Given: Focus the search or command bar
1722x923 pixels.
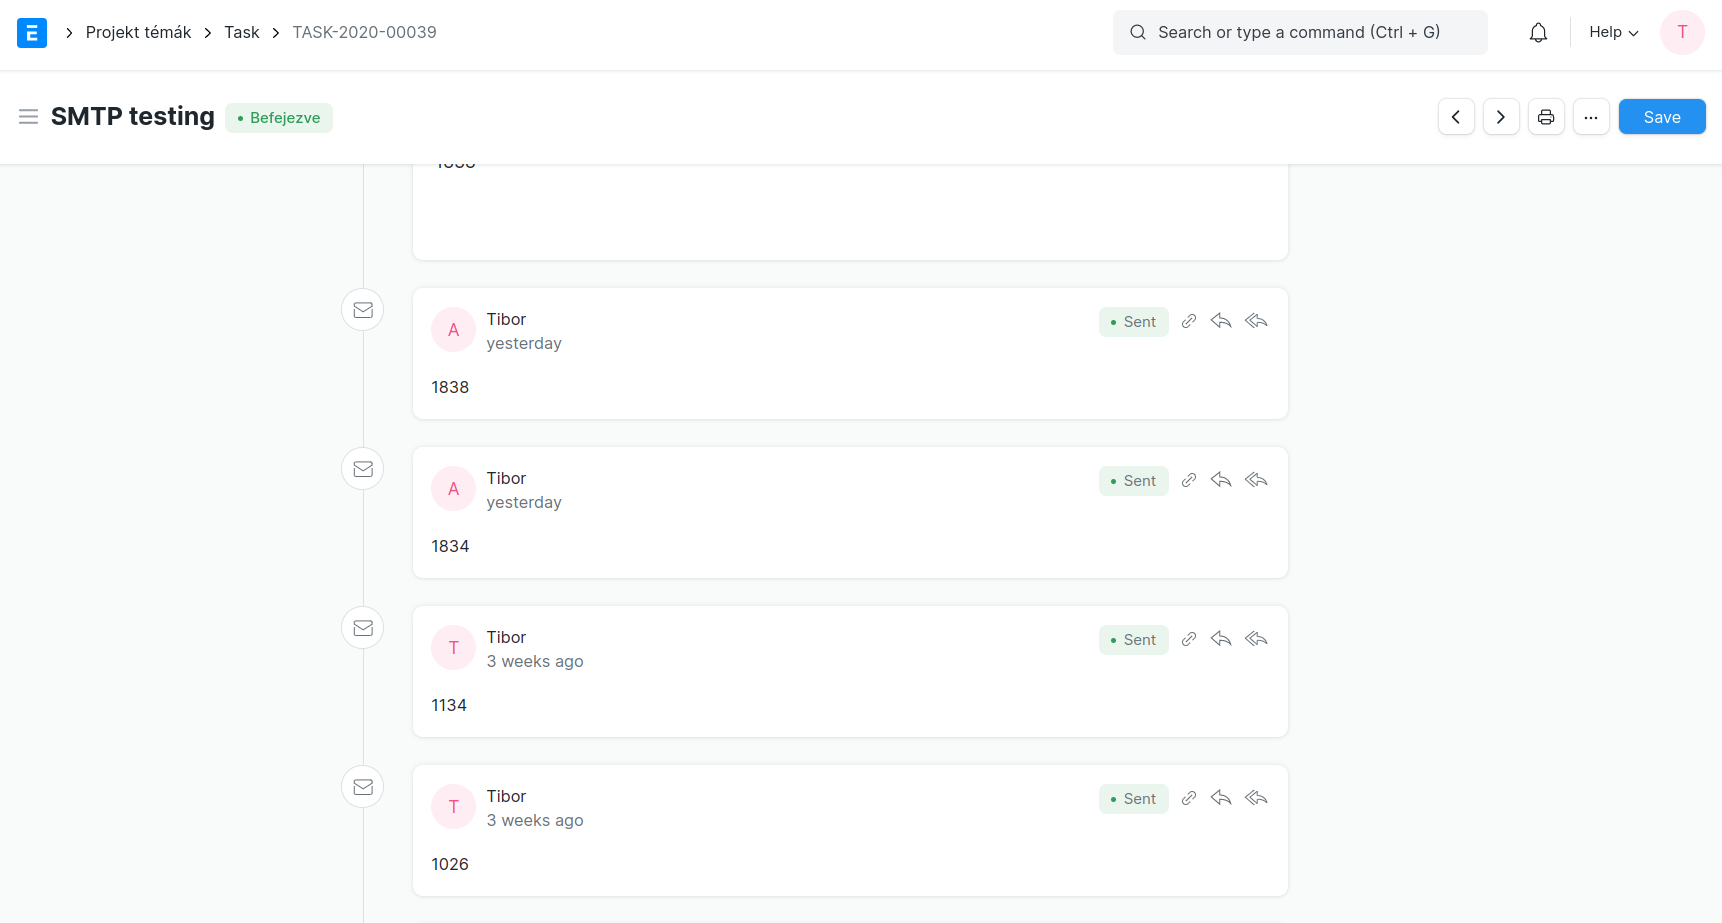Looking at the screenshot, I should click(1300, 33).
